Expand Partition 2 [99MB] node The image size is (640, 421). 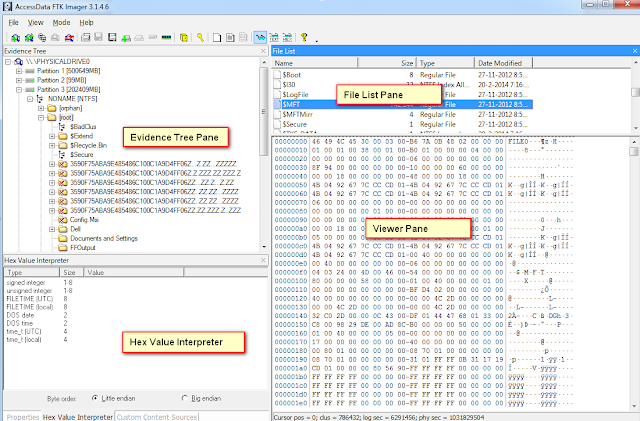tap(19, 80)
